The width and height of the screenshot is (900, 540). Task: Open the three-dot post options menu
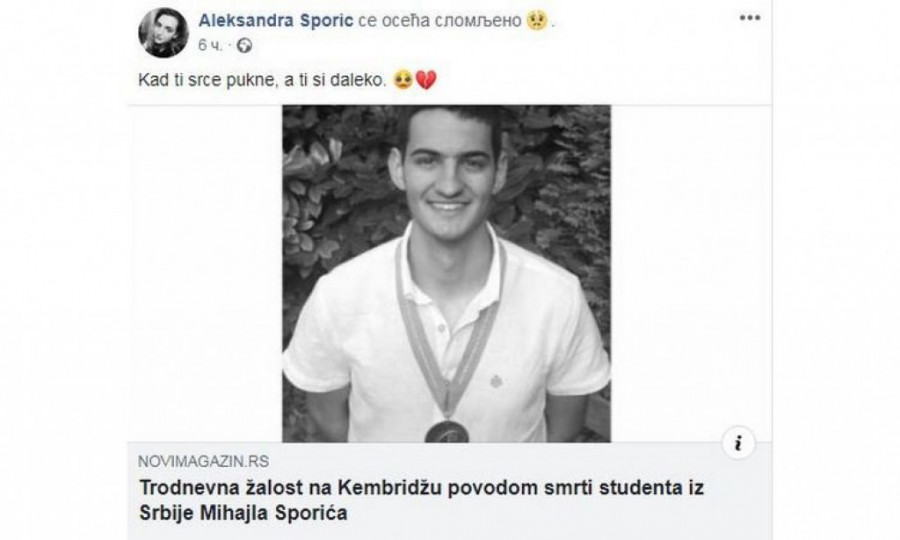pos(750,18)
